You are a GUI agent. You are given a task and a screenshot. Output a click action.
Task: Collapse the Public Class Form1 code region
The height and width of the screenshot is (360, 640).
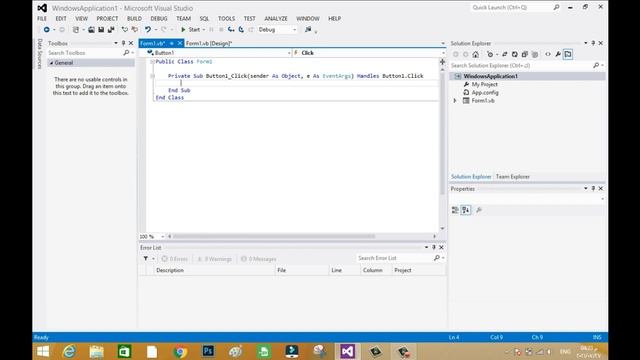[x=152, y=62]
